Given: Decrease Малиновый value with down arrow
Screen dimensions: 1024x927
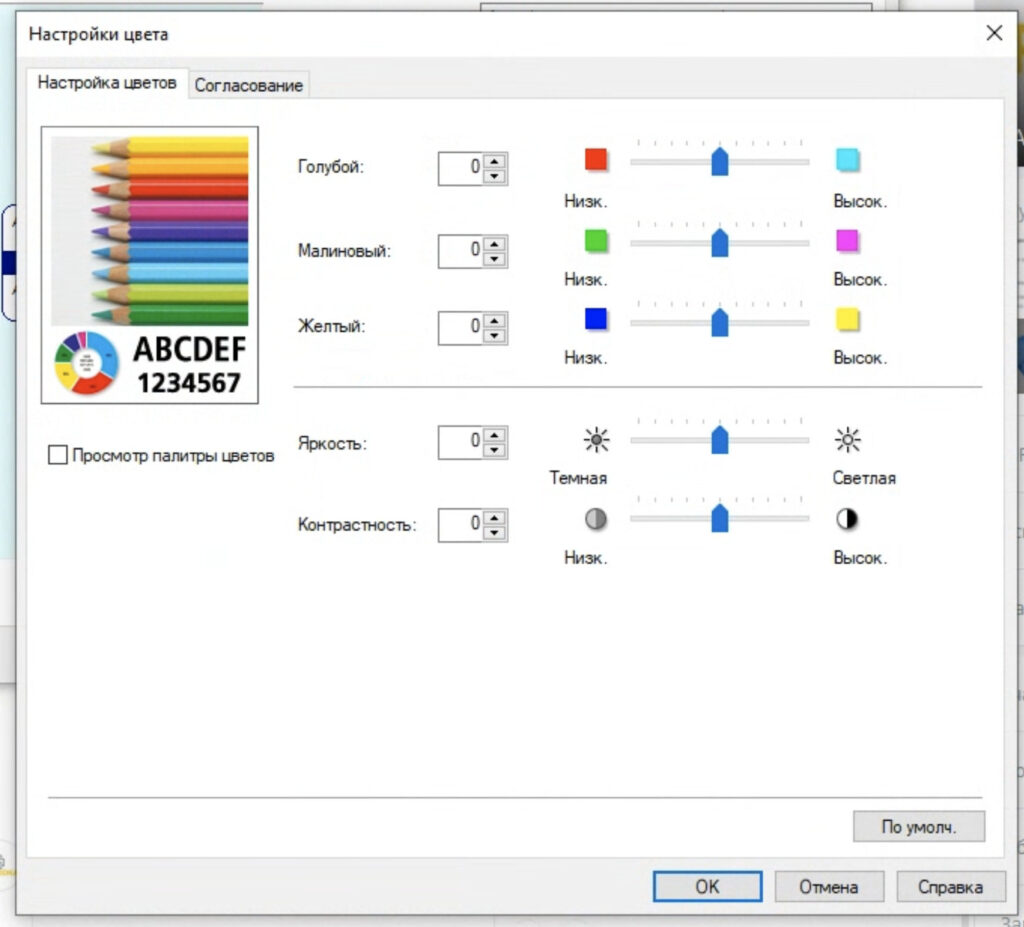Looking at the screenshot, I should pos(495,259).
